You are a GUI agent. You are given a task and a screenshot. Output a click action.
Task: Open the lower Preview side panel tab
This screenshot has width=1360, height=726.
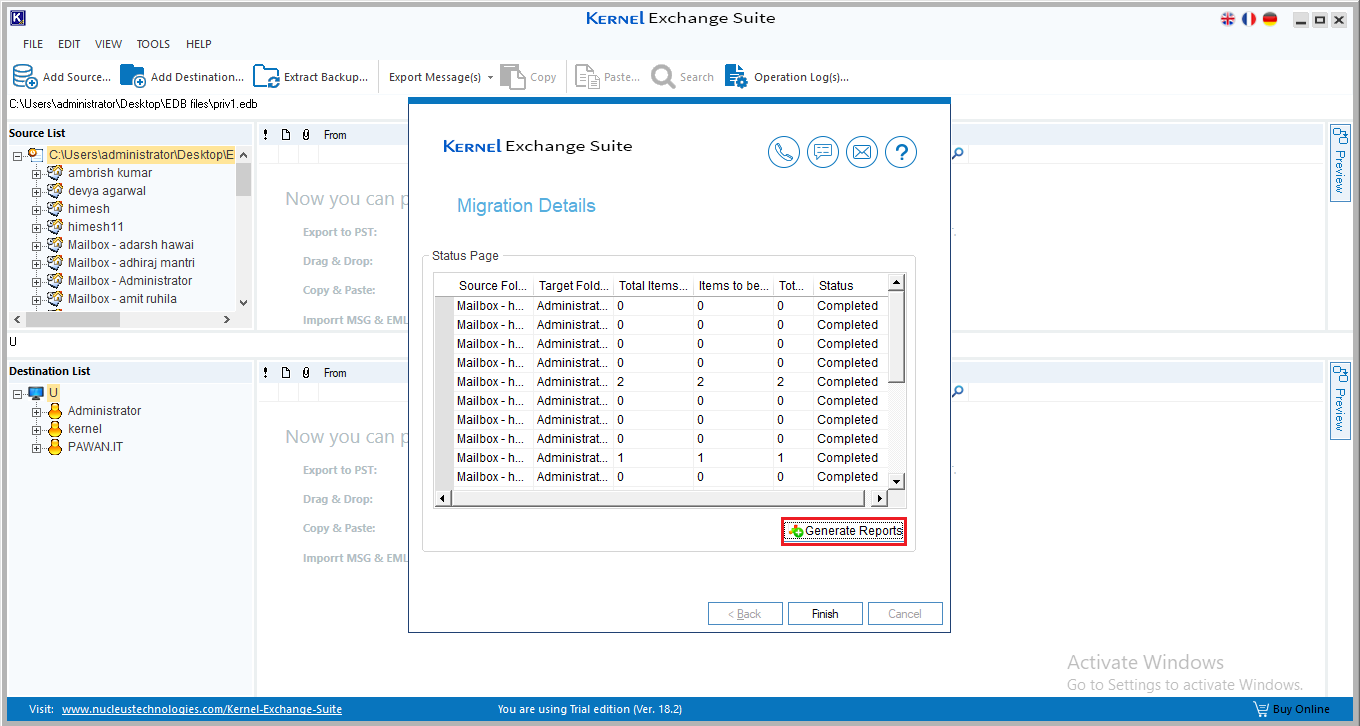1340,400
